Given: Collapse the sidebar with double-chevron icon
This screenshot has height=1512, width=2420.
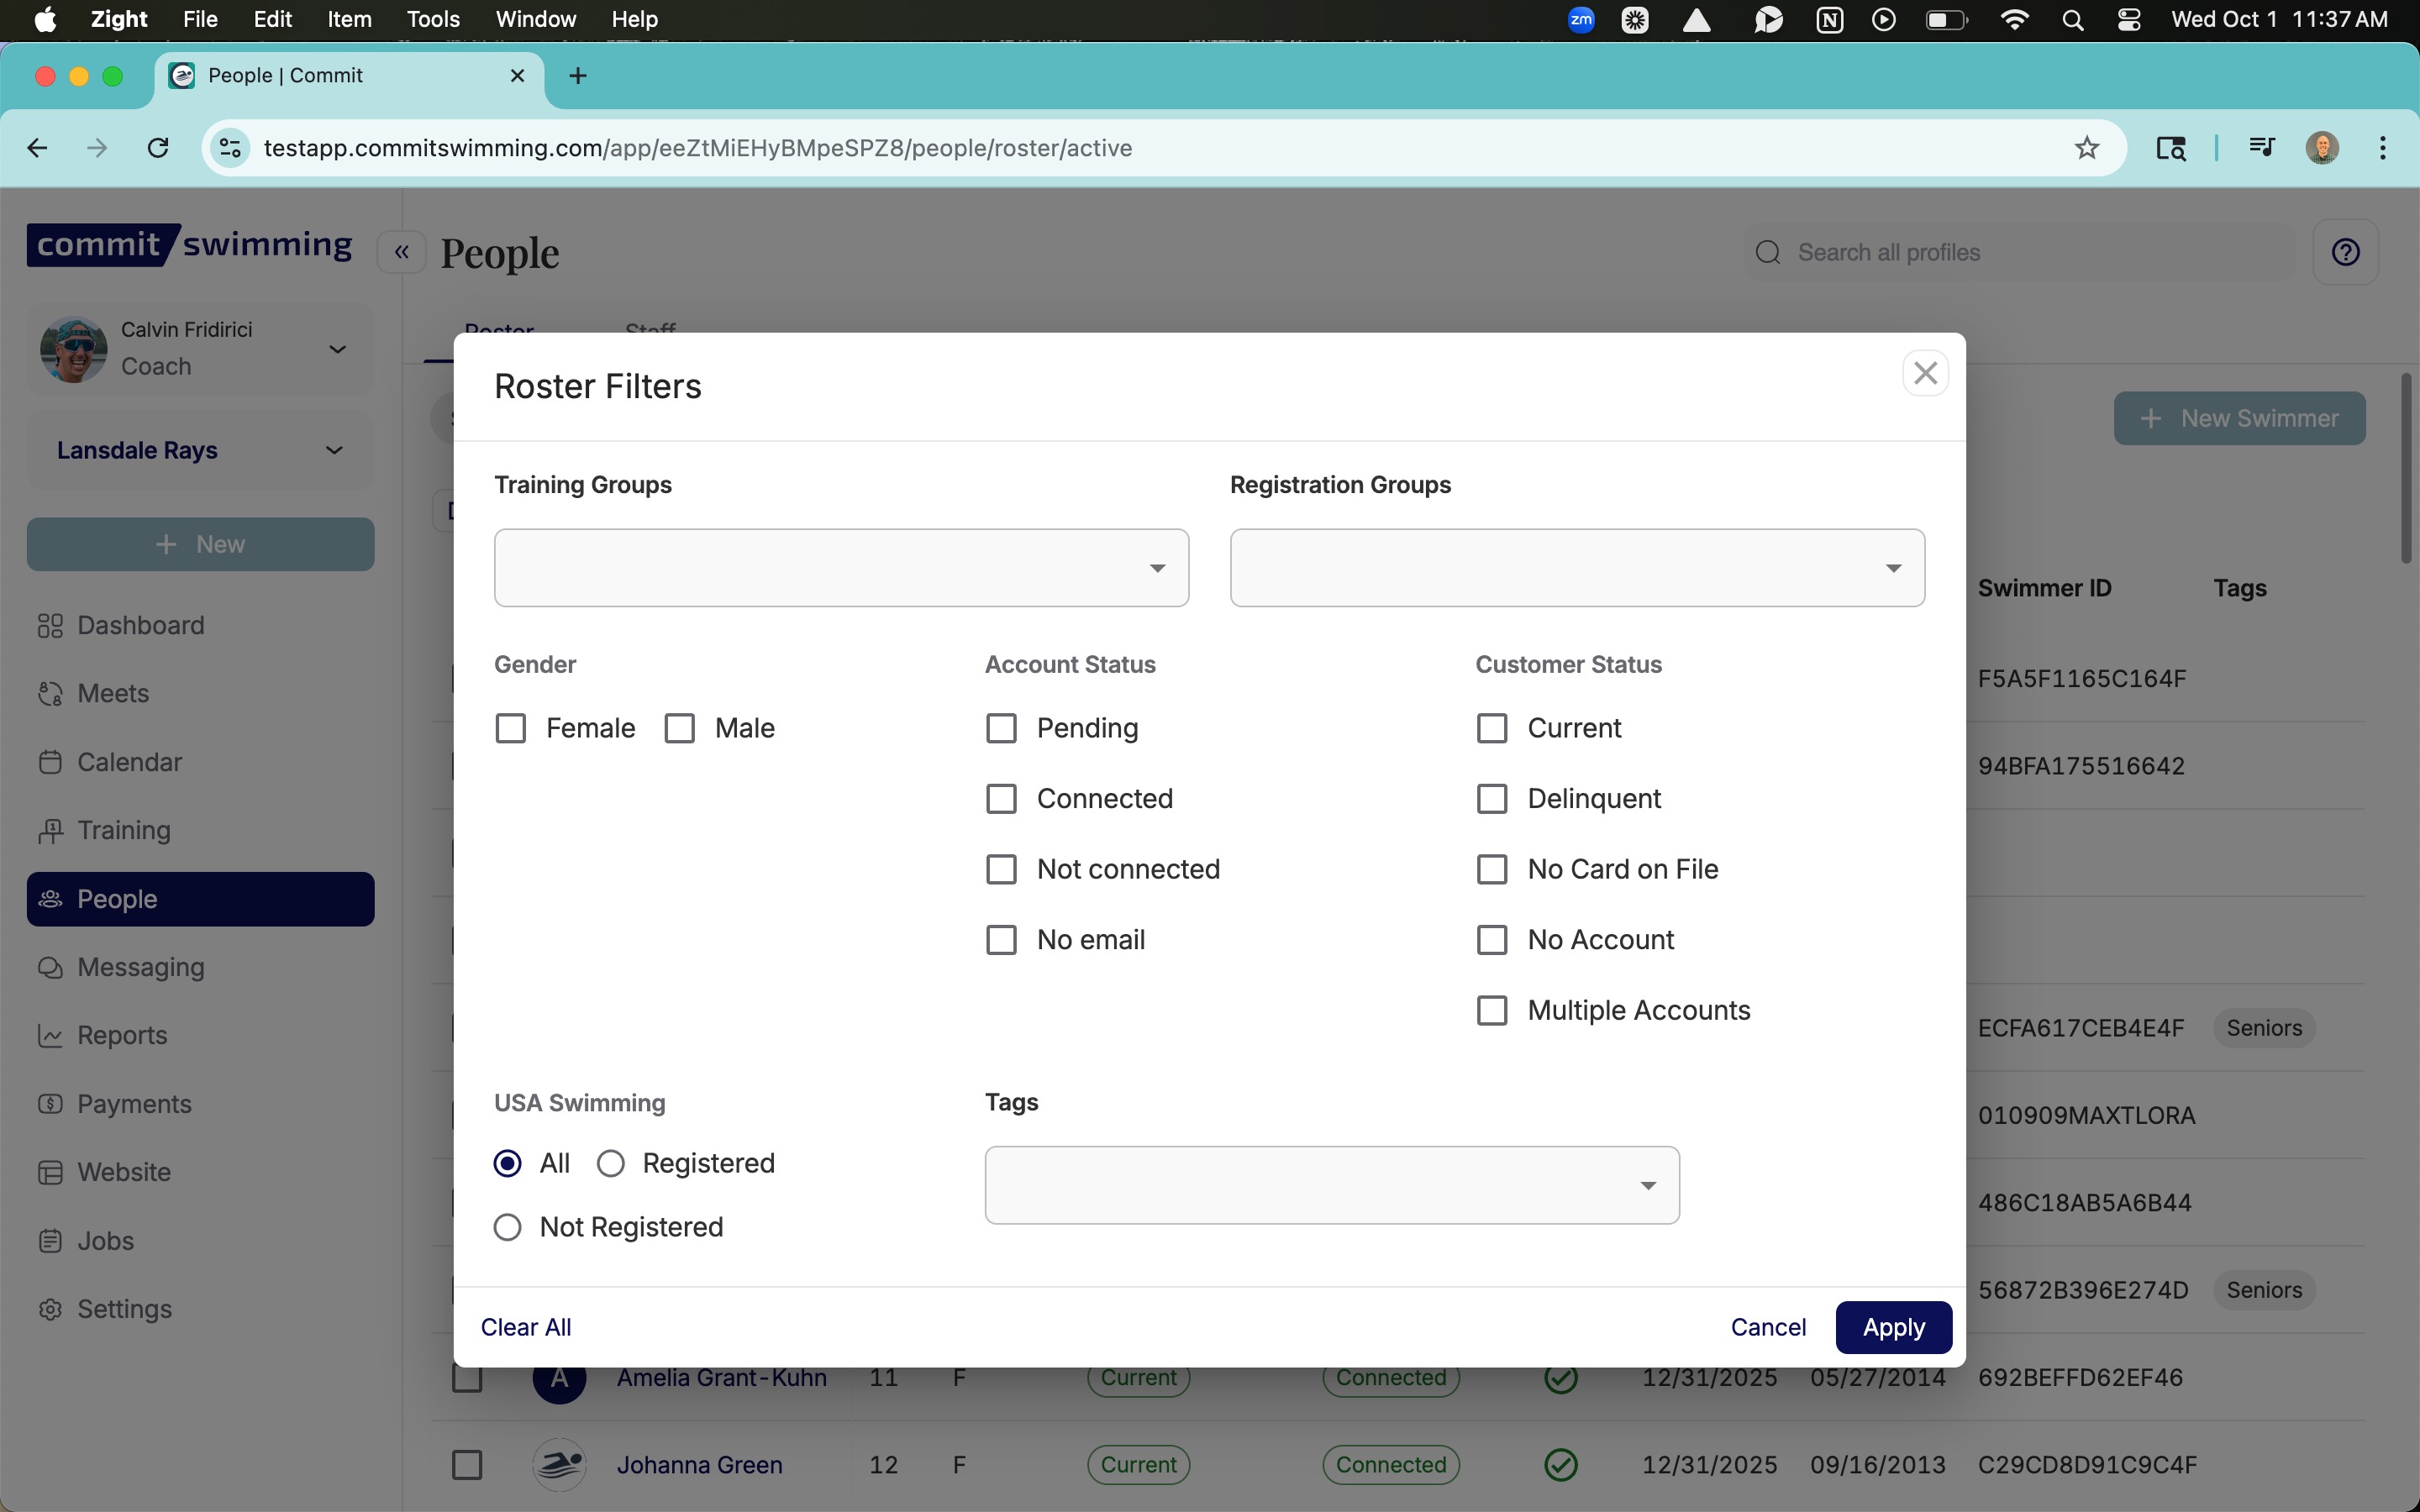Looking at the screenshot, I should click(x=402, y=252).
